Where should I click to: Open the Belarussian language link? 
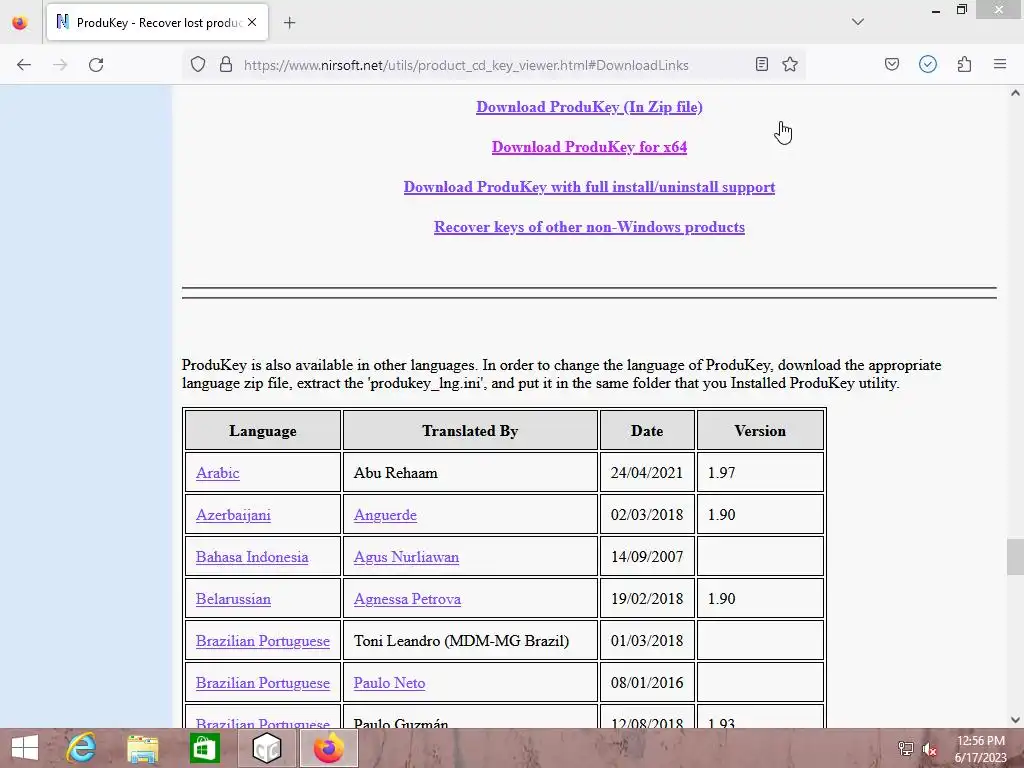pos(233,599)
